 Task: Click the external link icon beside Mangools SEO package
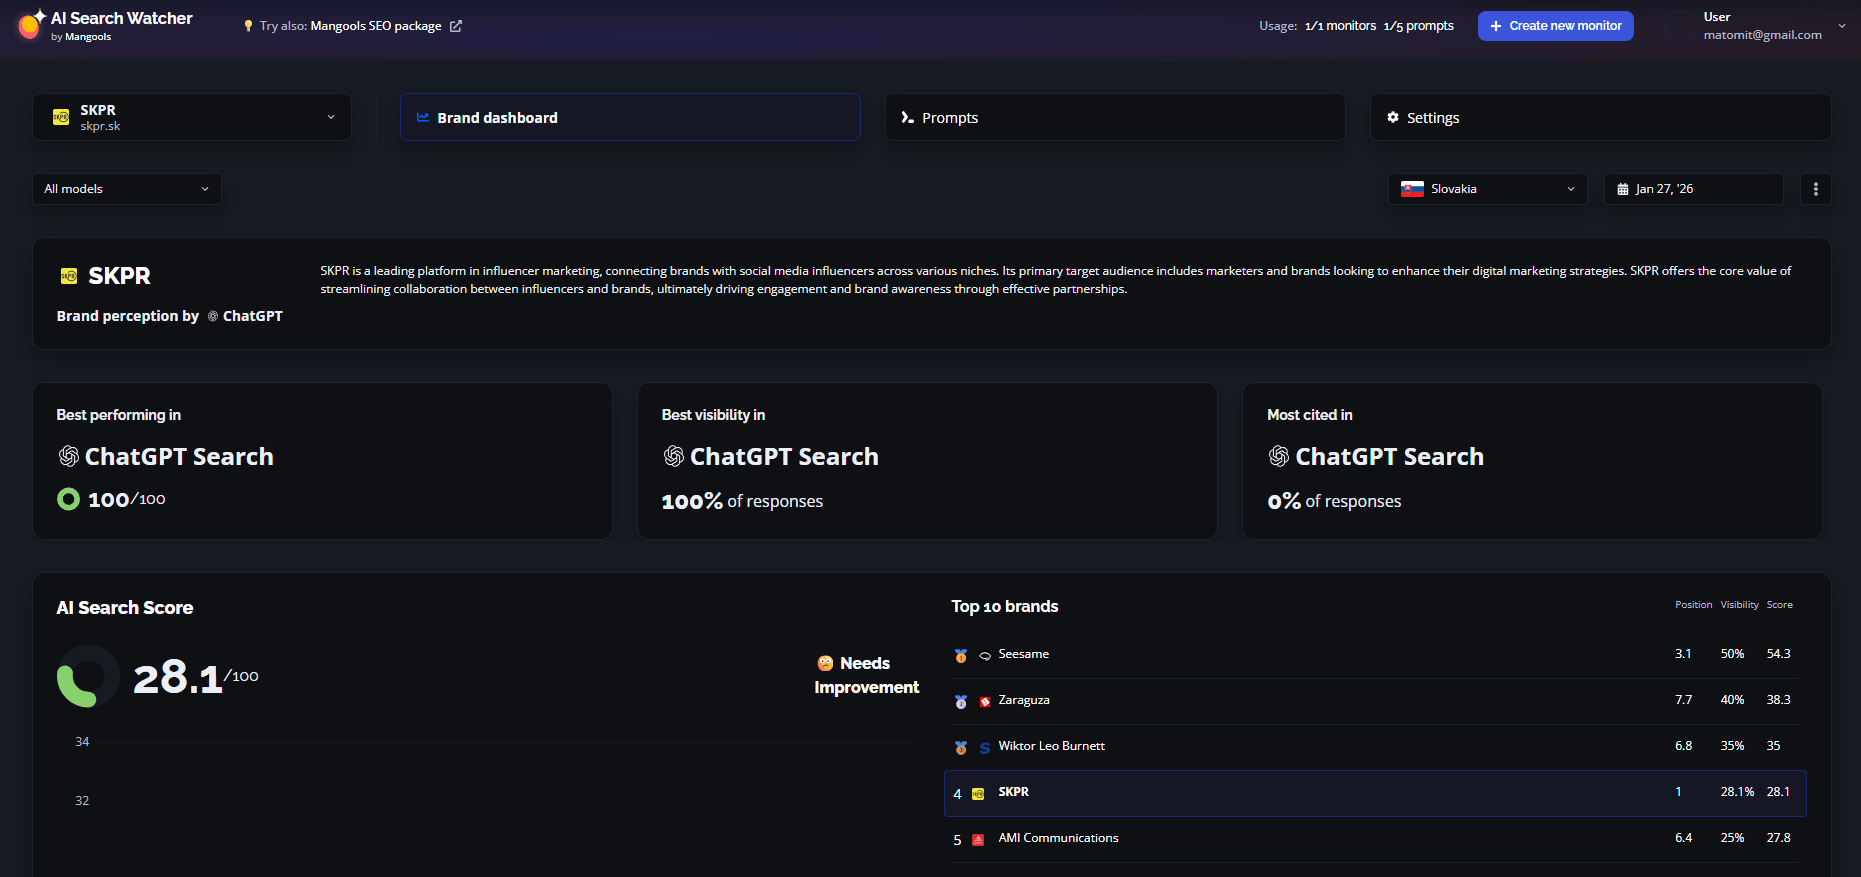point(456,26)
